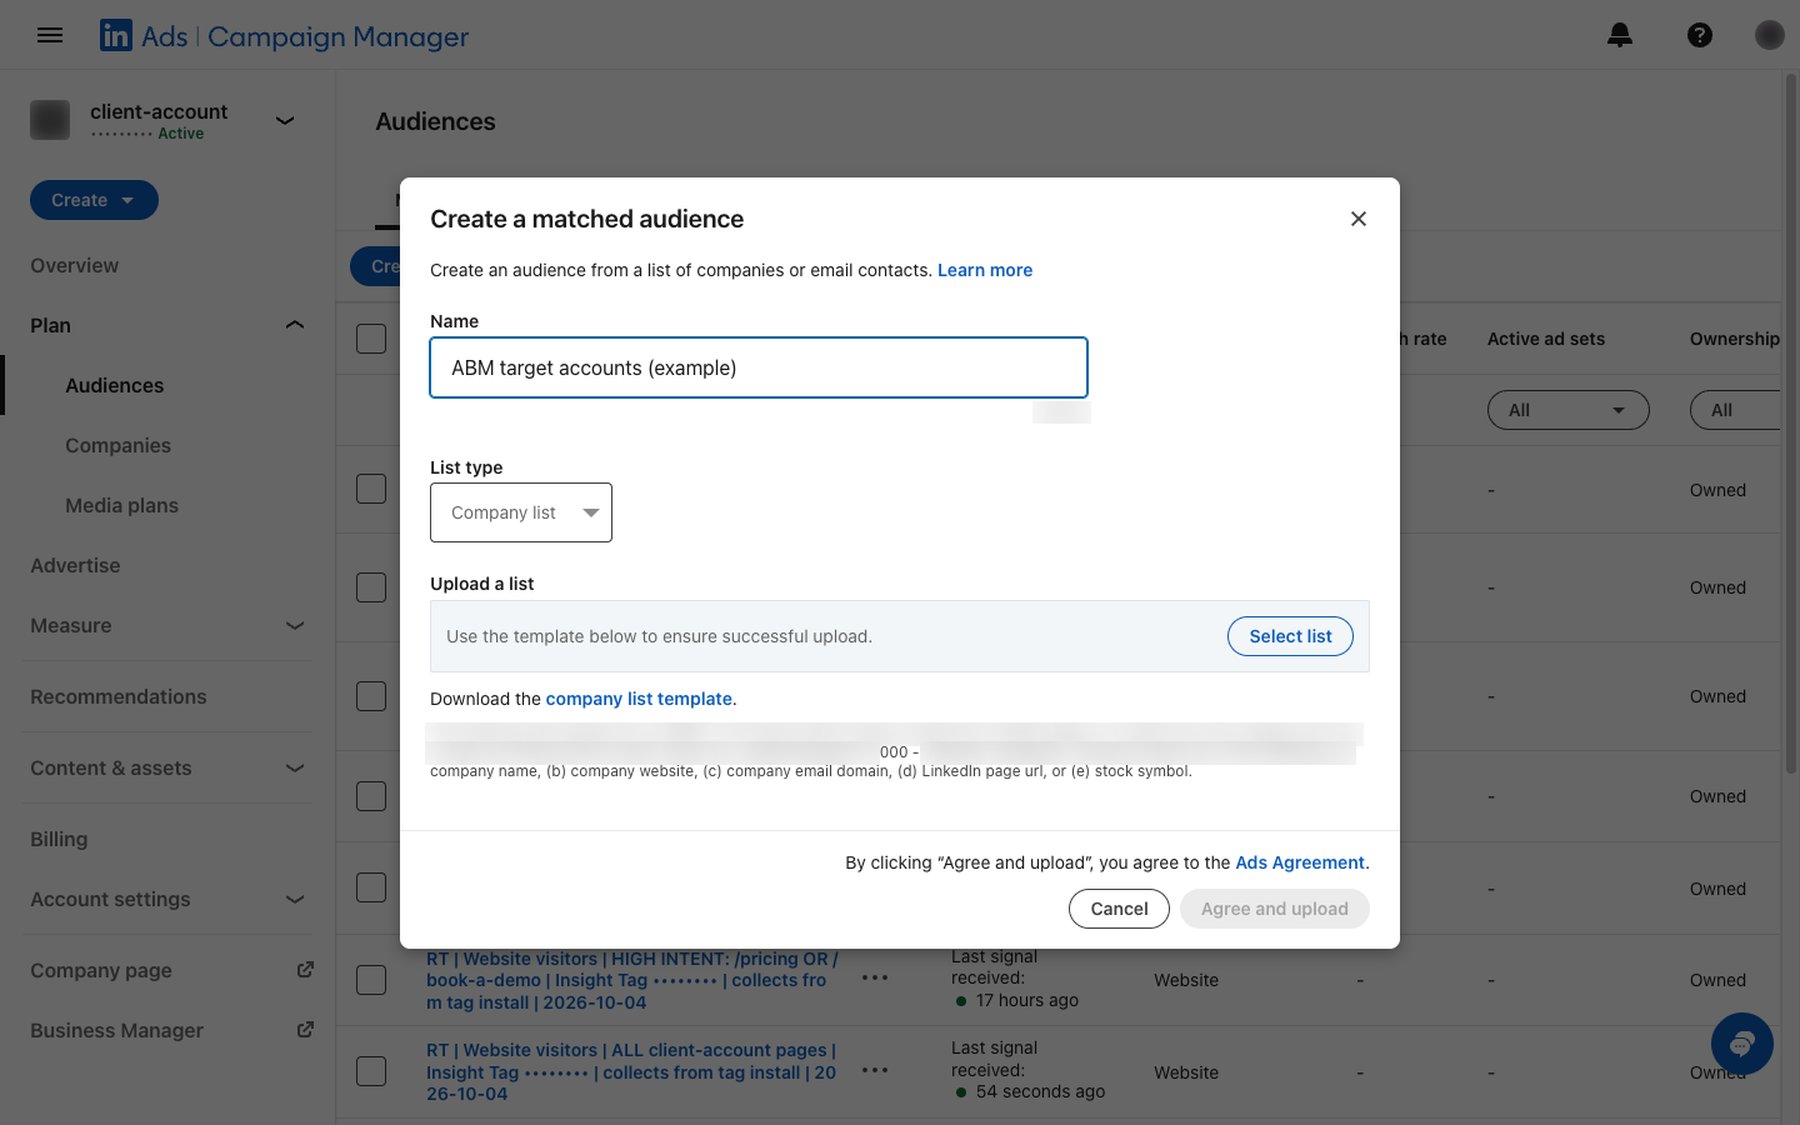Open Companies in the sidebar
1800x1125 pixels.
click(x=118, y=446)
